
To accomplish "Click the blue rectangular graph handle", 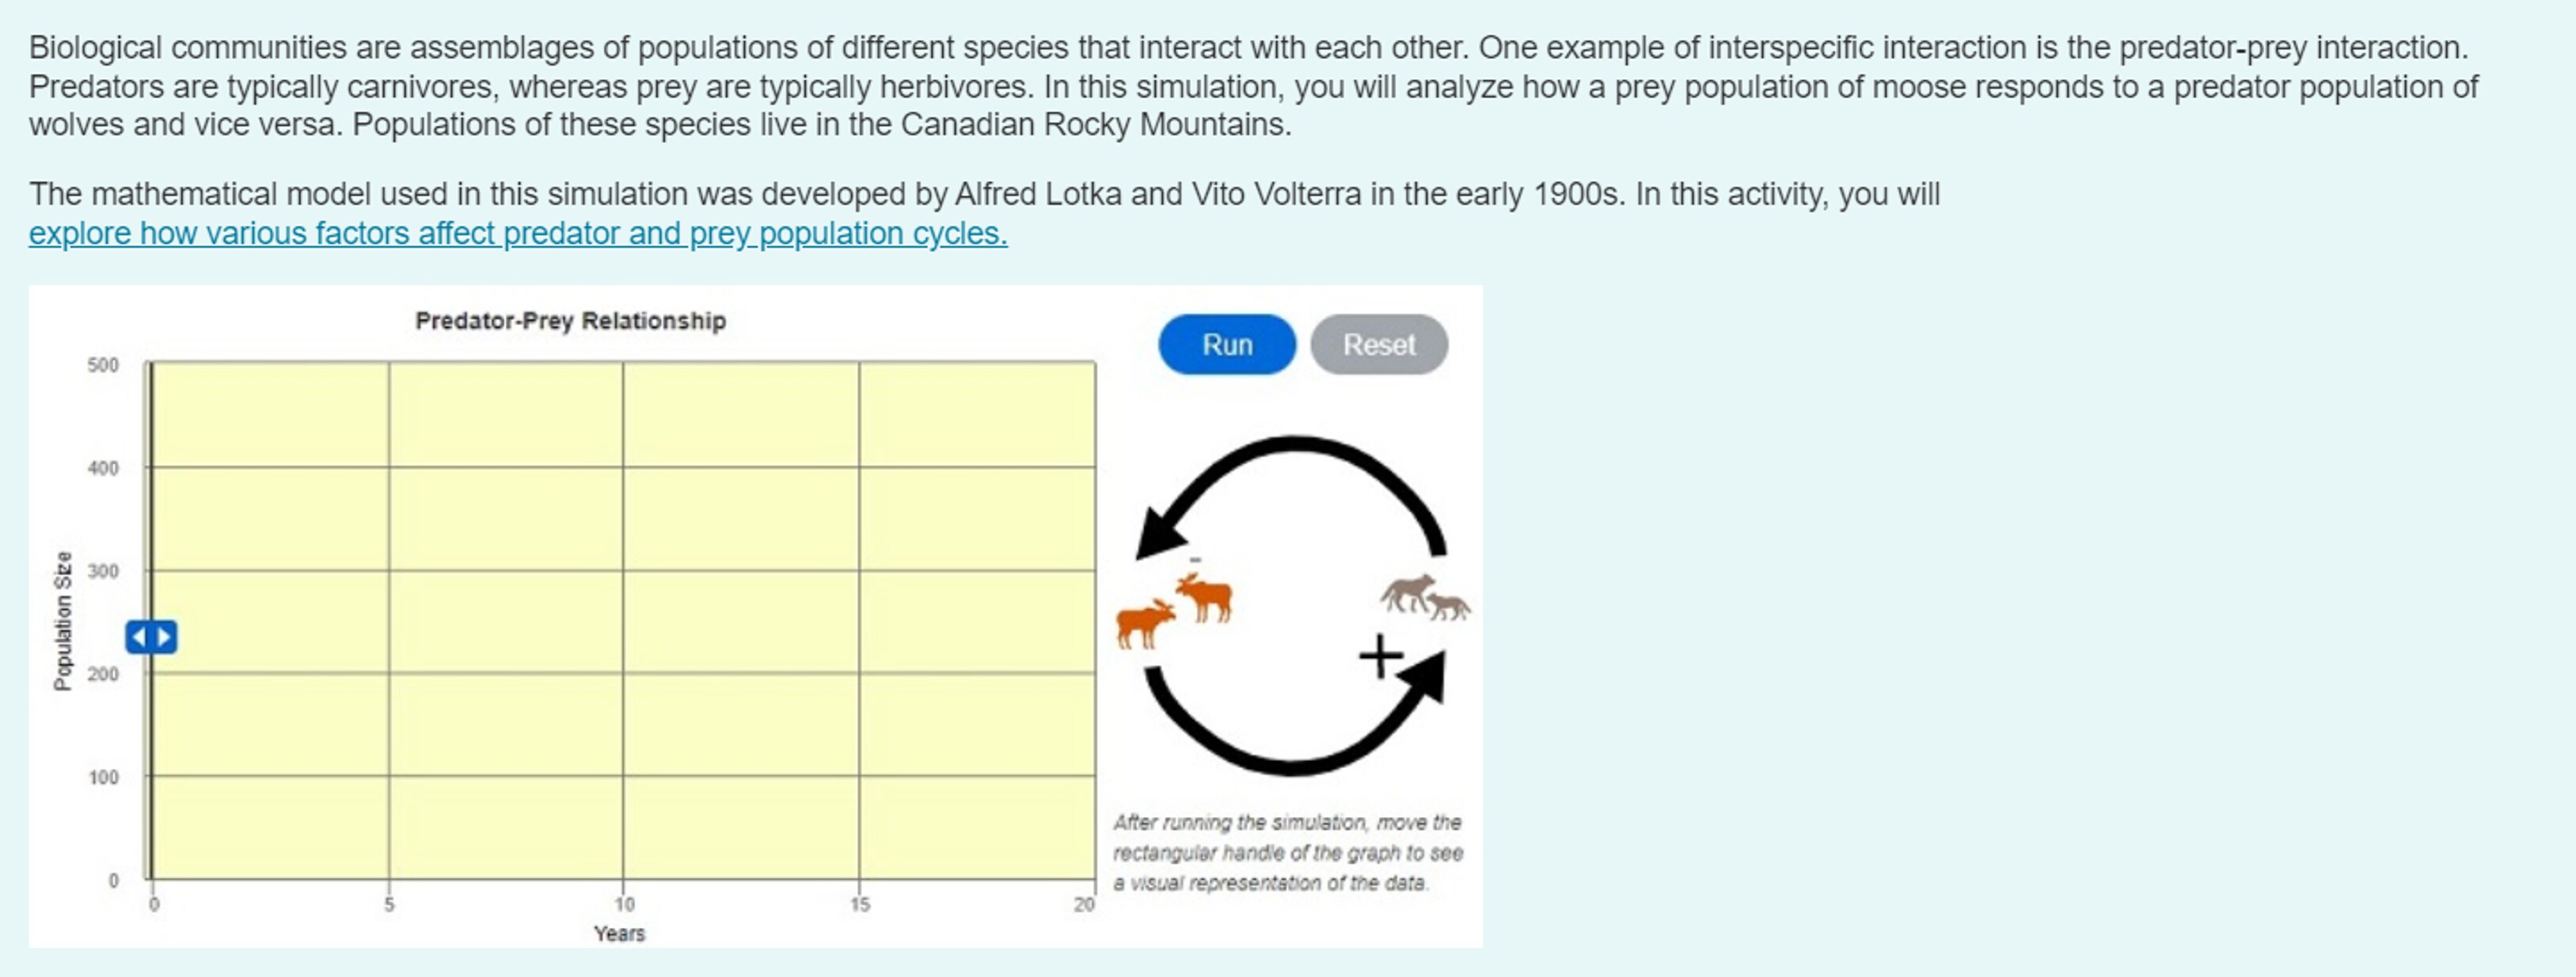I will (x=151, y=637).
